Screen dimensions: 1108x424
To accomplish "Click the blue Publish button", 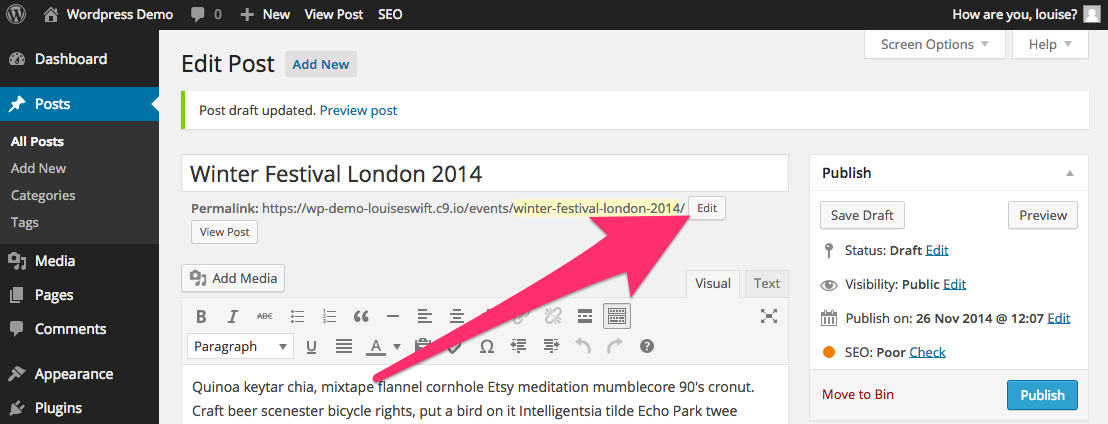I will [1042, 394].
